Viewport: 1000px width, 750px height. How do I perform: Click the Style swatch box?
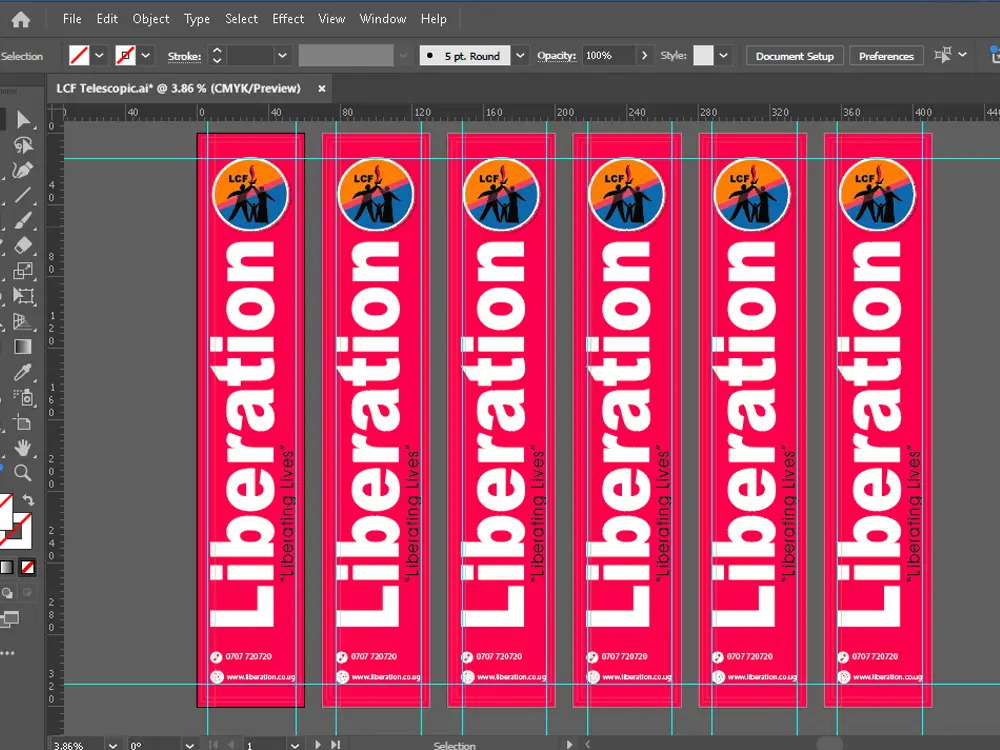[x=703, y=55]
